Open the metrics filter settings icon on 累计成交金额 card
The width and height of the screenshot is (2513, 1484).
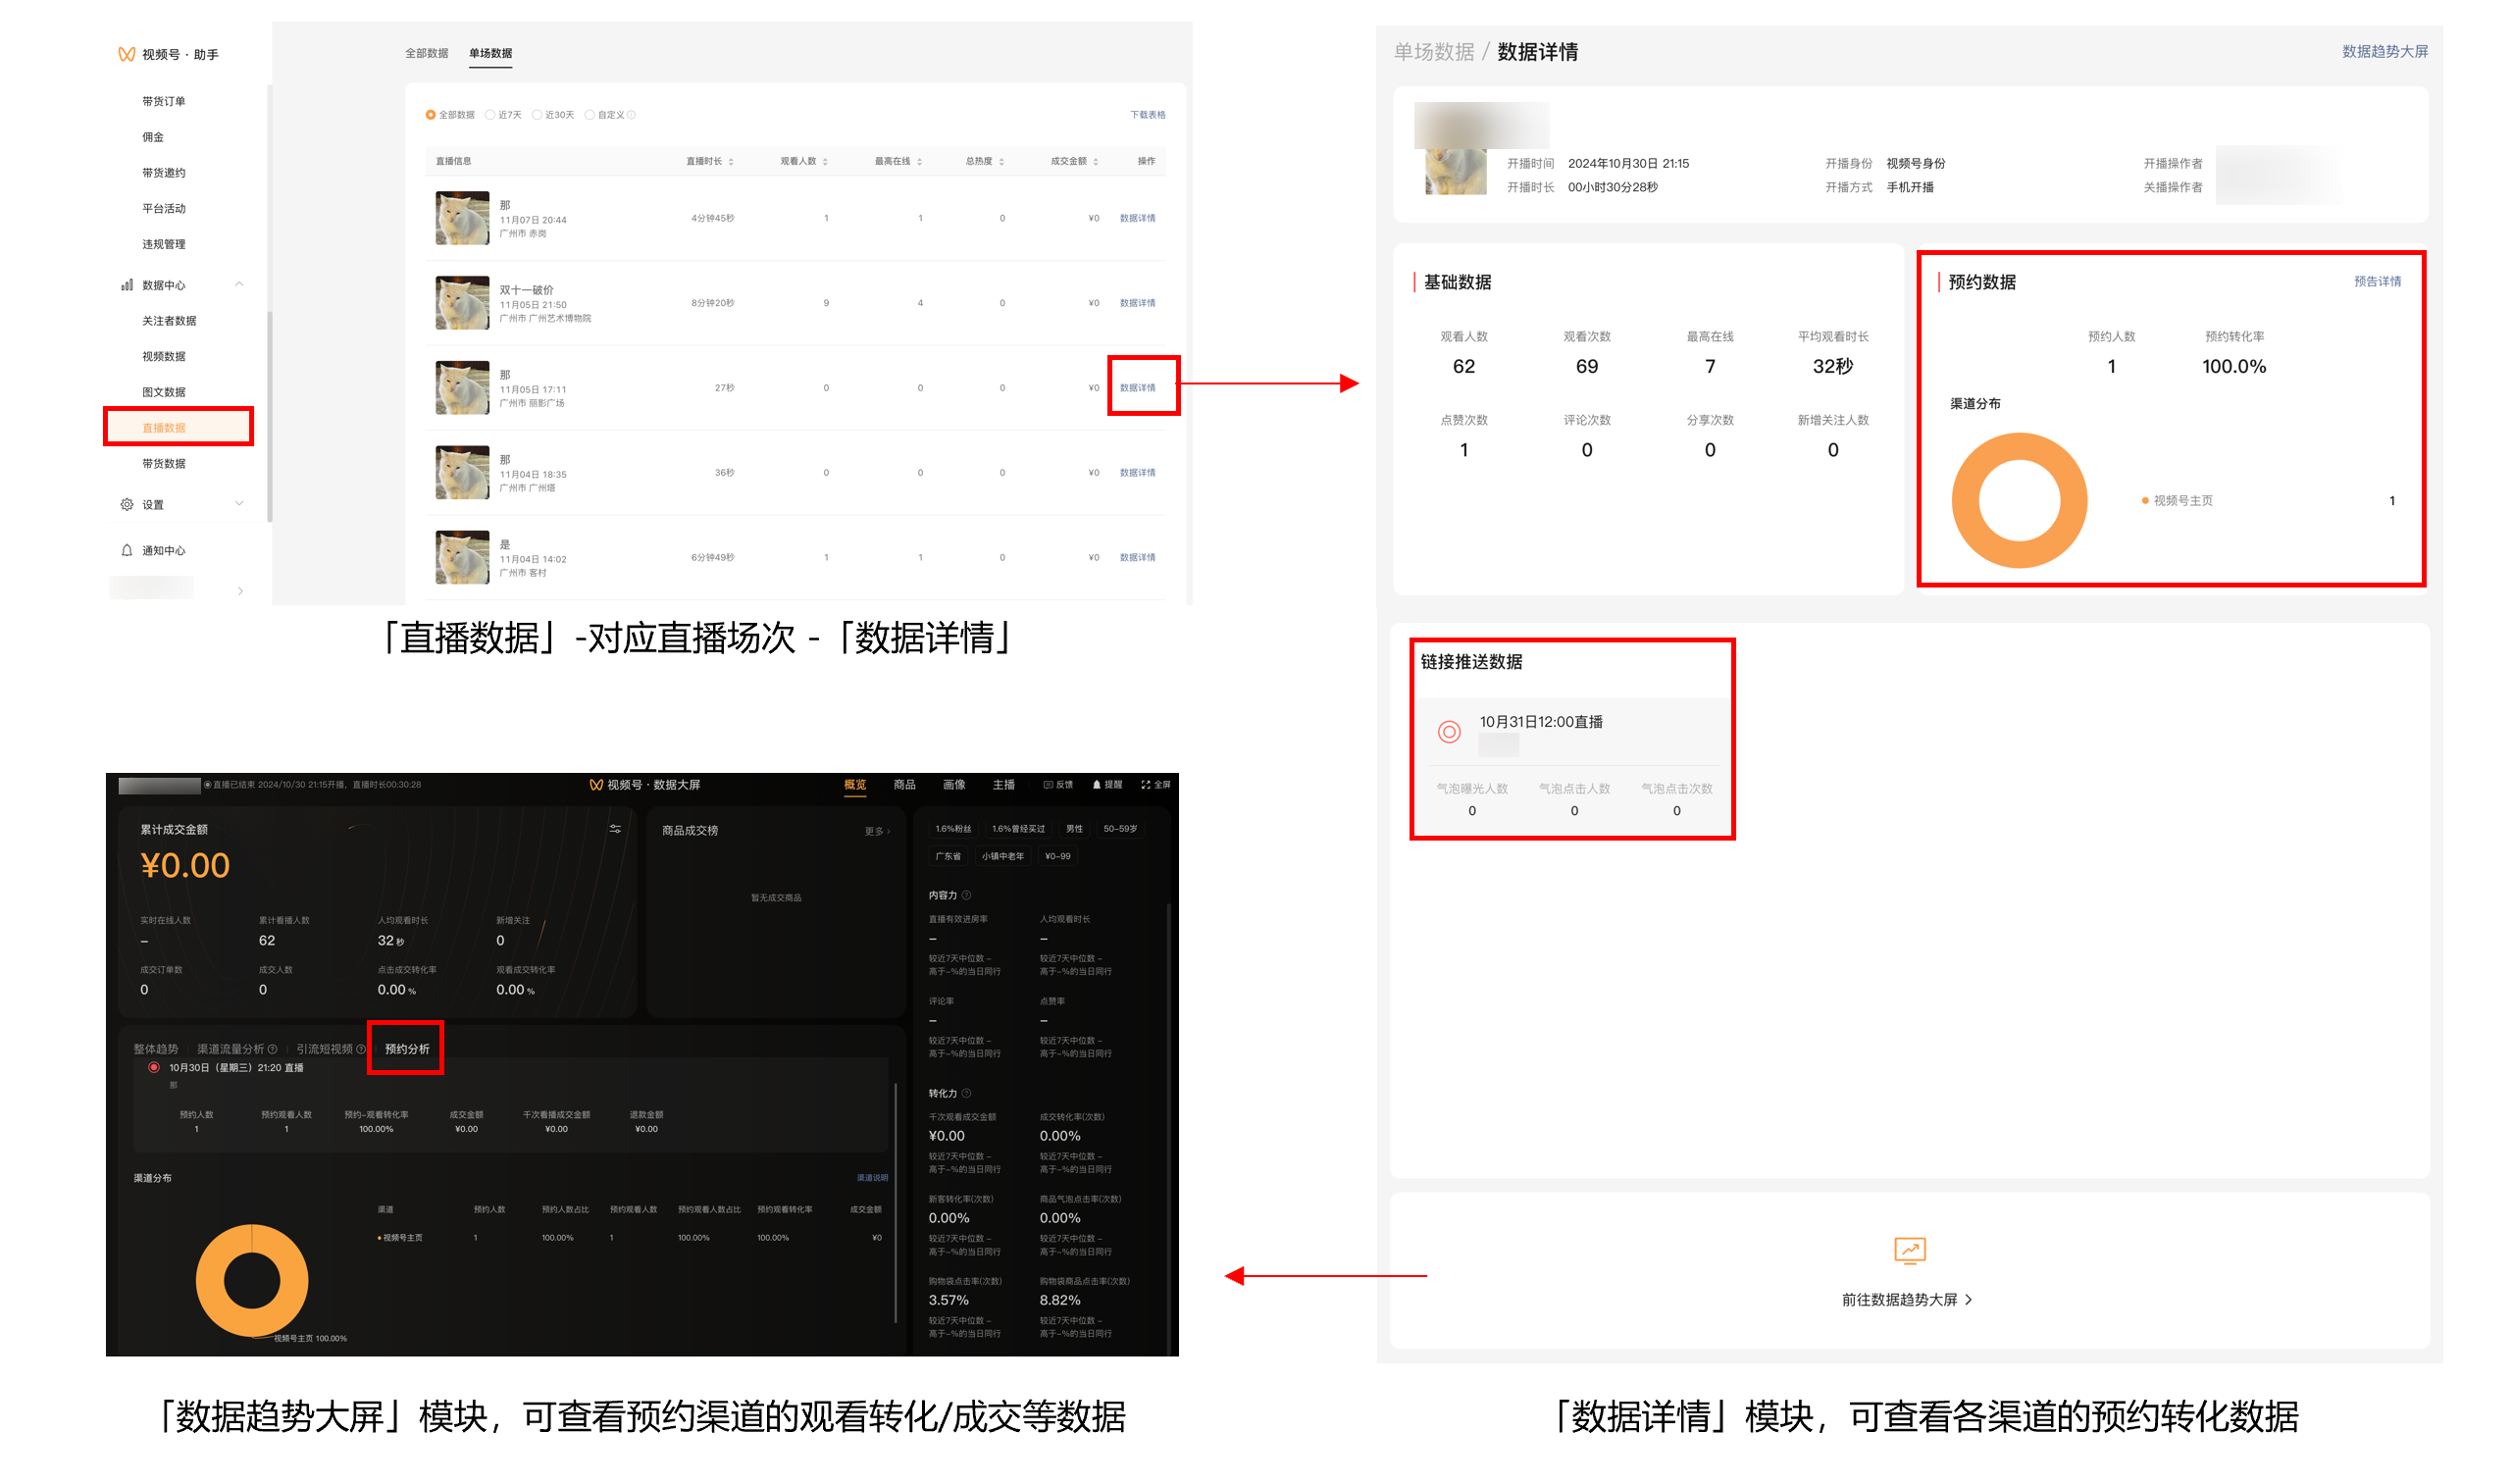tap(615, 829)
